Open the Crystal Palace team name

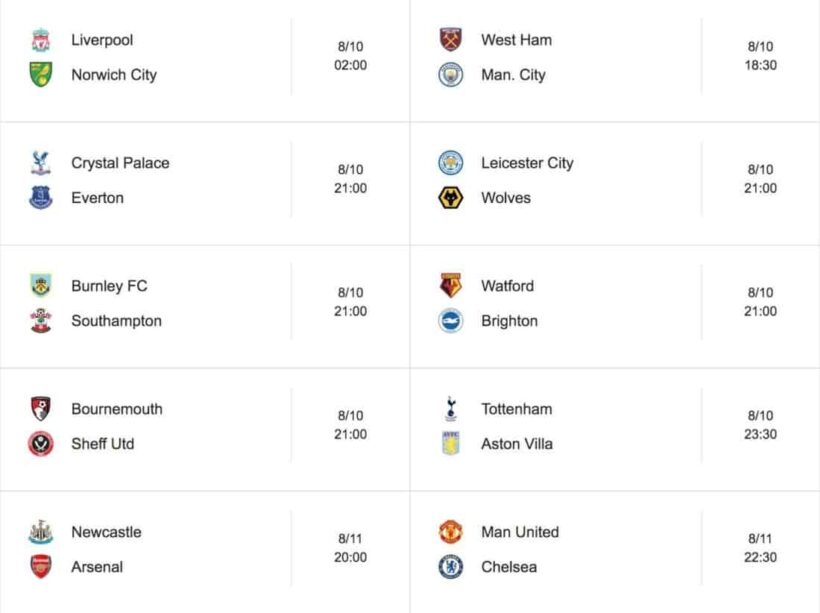[120, 163]
